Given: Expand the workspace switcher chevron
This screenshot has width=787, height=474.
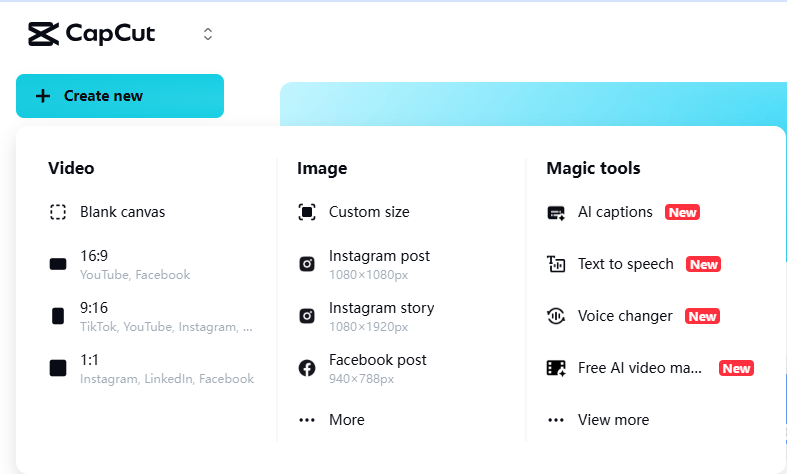Looking at the screenshot, I should tap(208, 34).
